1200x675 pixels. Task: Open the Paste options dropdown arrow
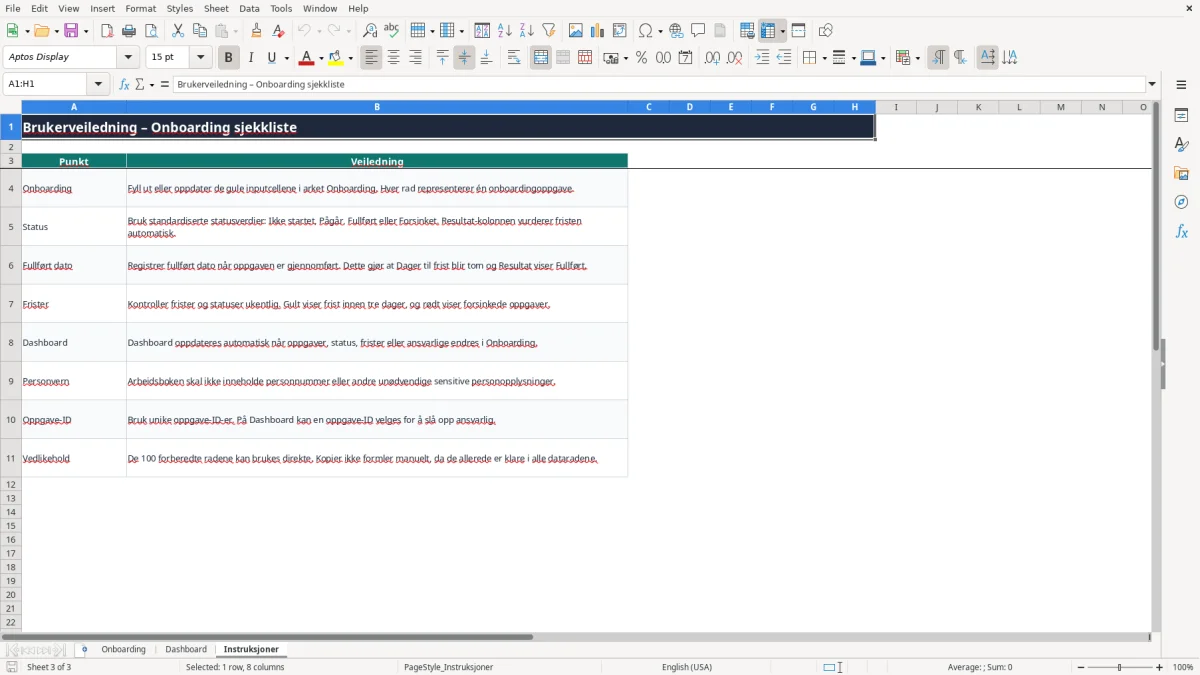point(236,31)
